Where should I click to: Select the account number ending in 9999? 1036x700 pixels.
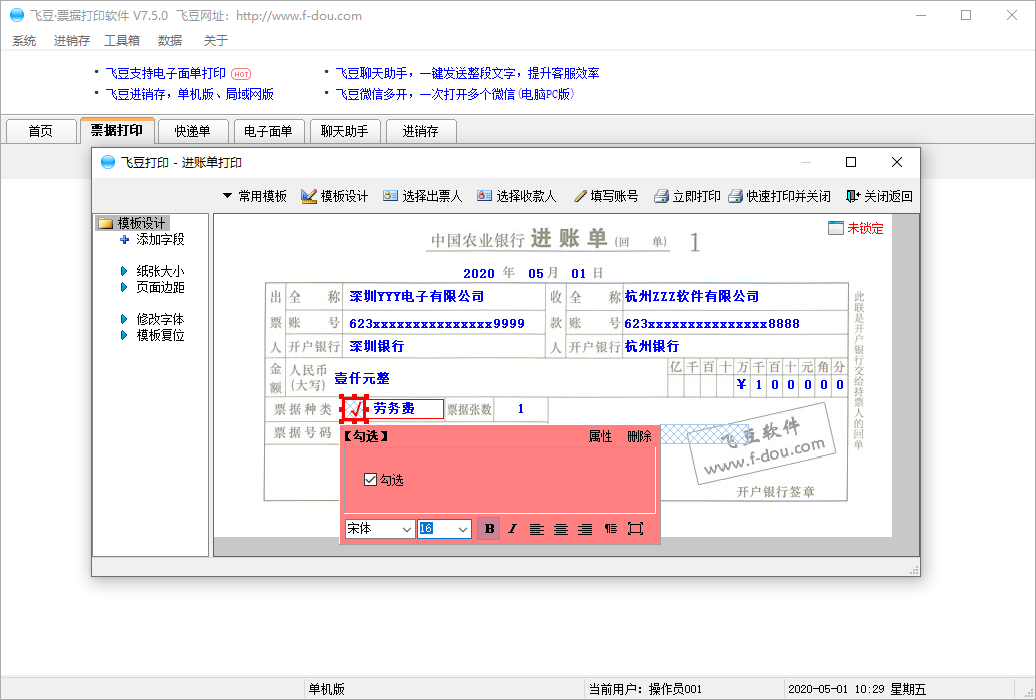[x=437, y=324]
